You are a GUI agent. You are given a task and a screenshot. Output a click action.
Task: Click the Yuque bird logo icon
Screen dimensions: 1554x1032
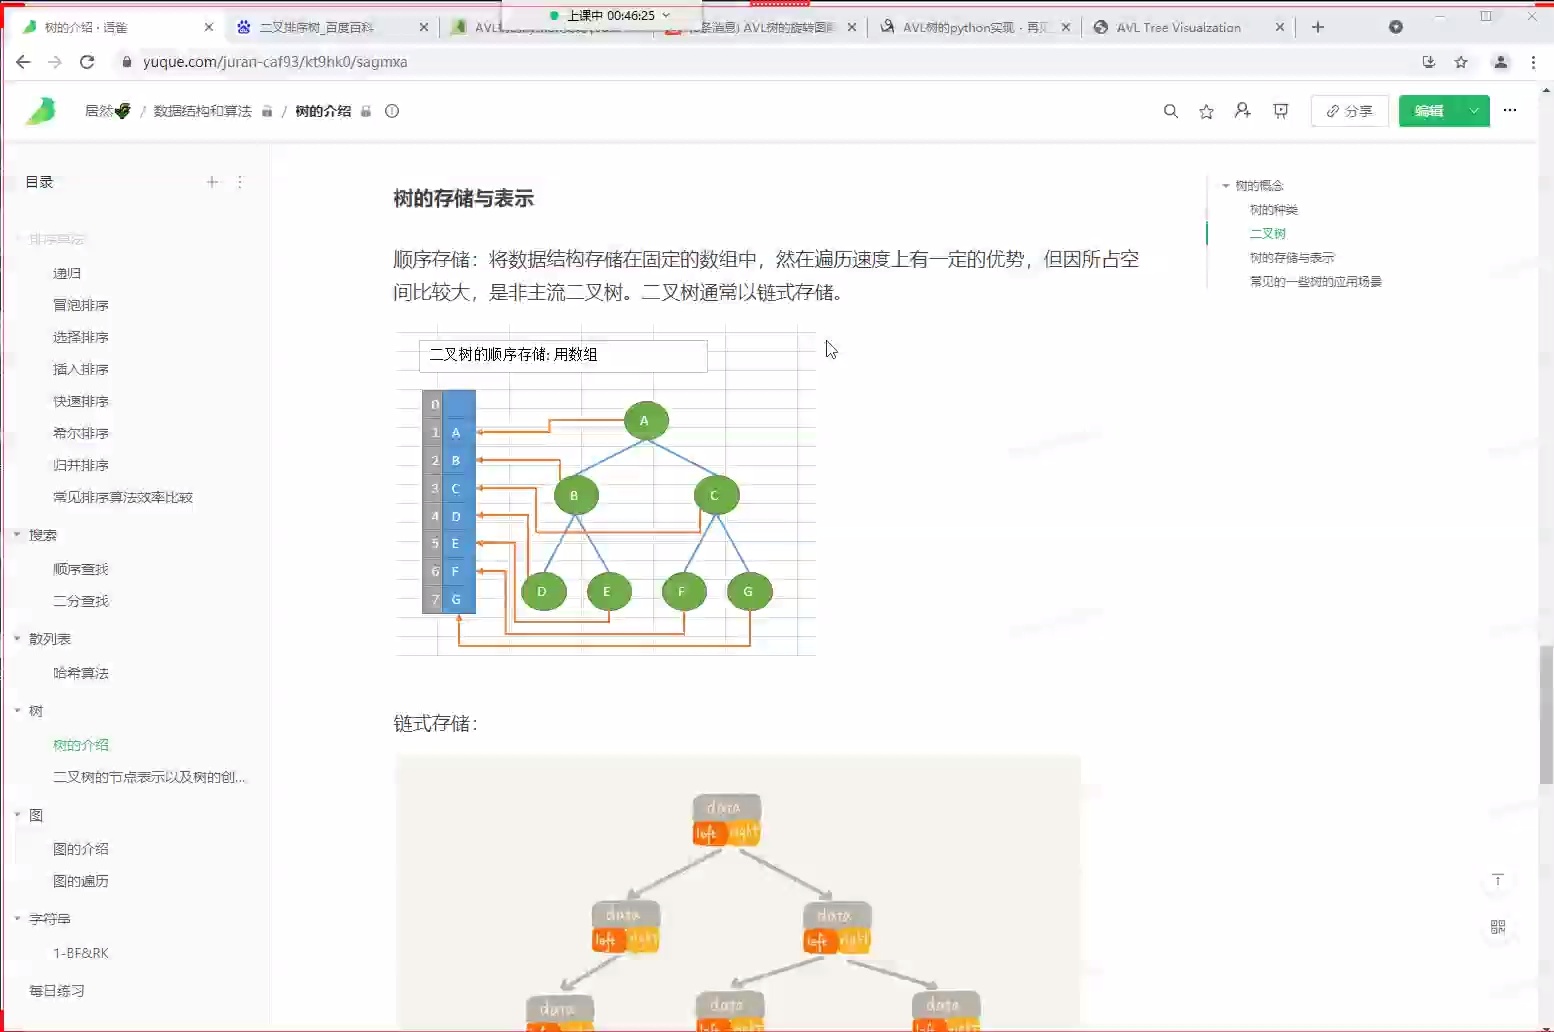click(x=41, y=111)
